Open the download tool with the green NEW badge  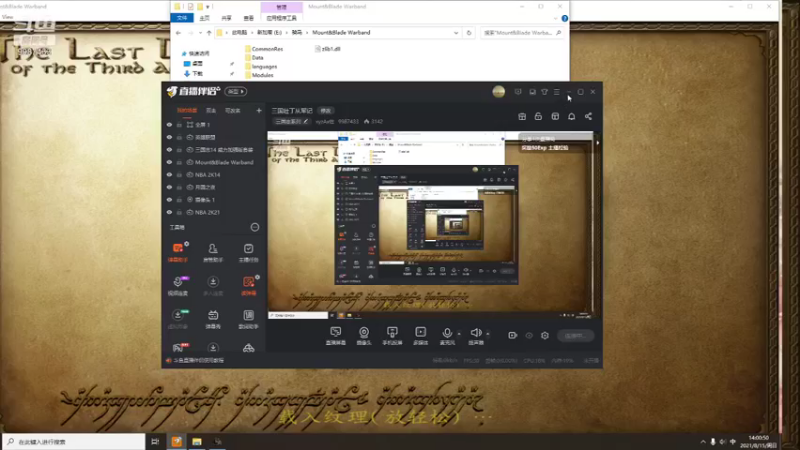pyautogui.click(x=178, y=319)
